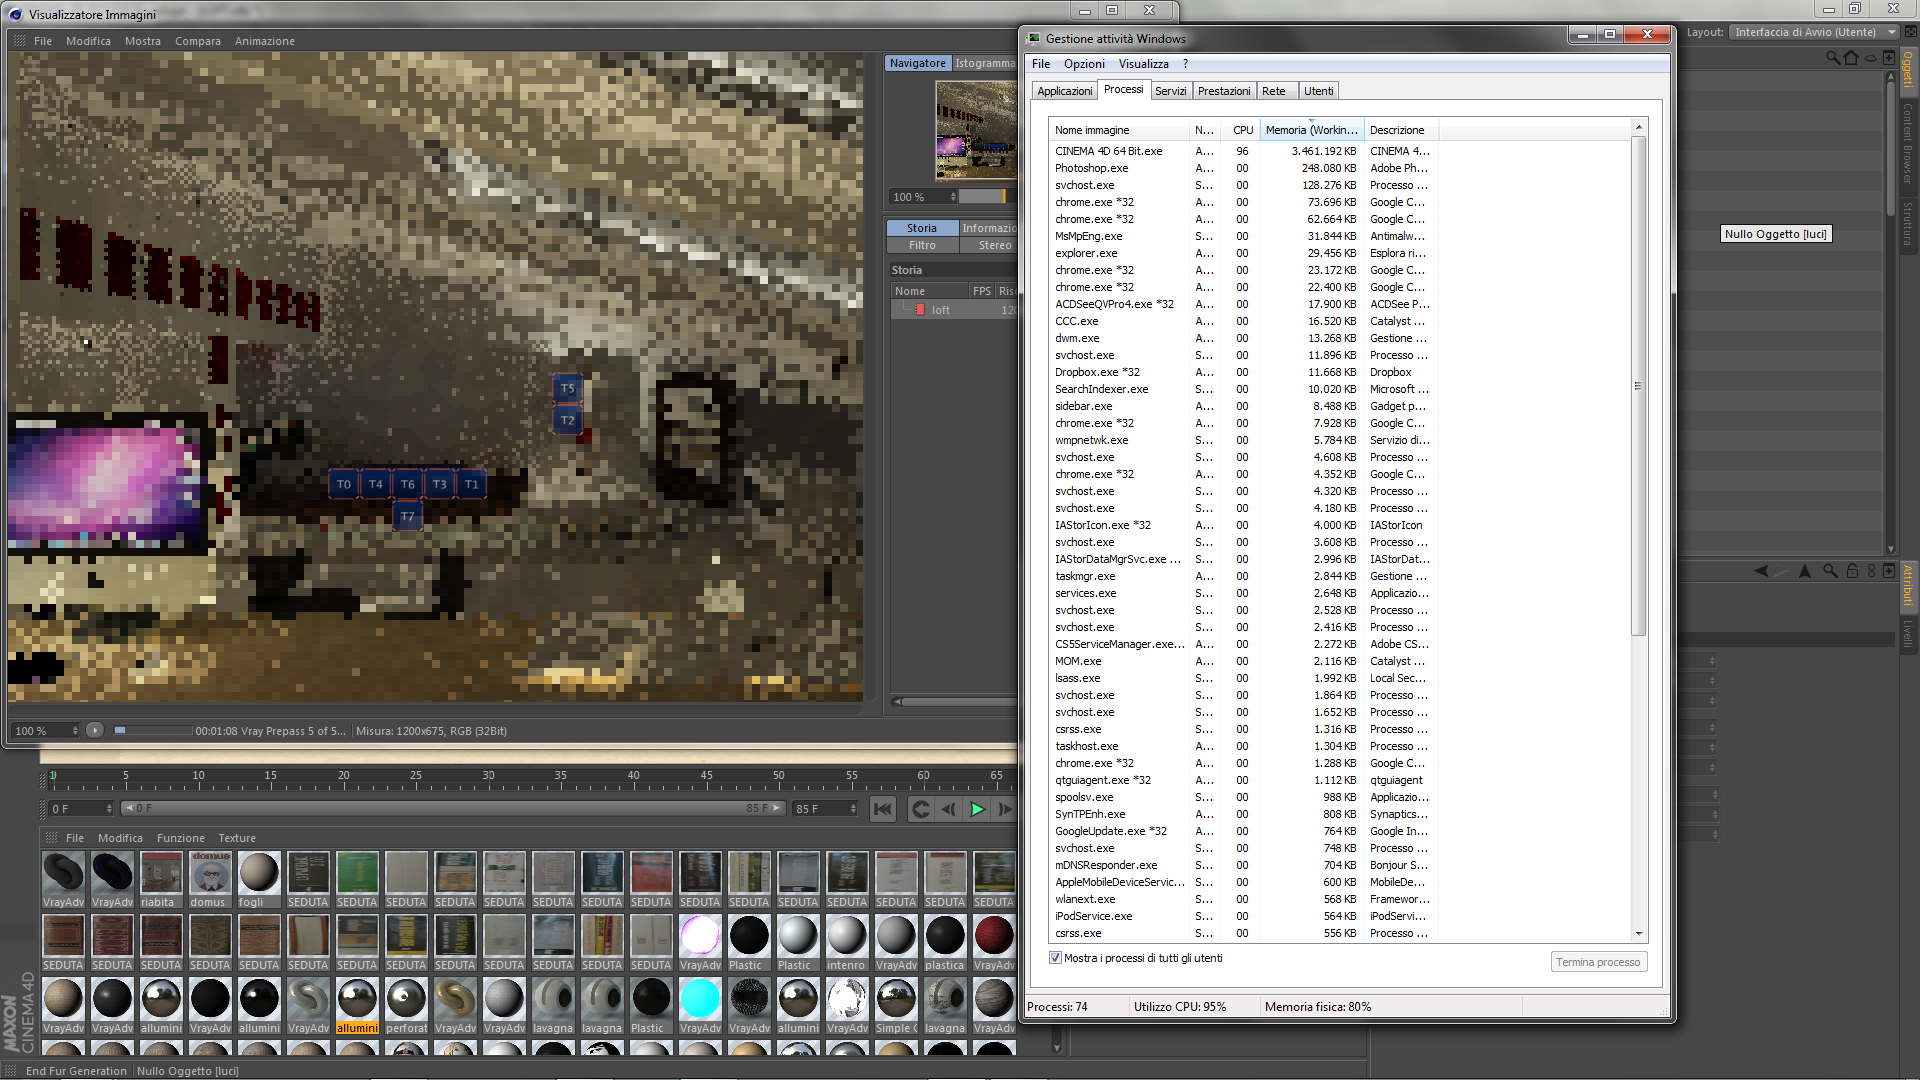1920x1080 pixels.
Task: Click the back arrow in attributes panel
Action: [1761, 571]
